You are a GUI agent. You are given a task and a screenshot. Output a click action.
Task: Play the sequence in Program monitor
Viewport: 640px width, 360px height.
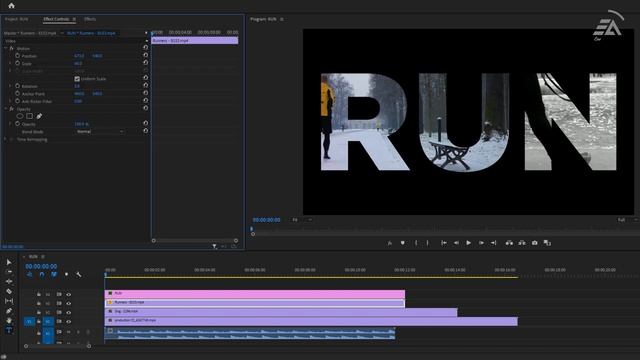coord(469,243)
